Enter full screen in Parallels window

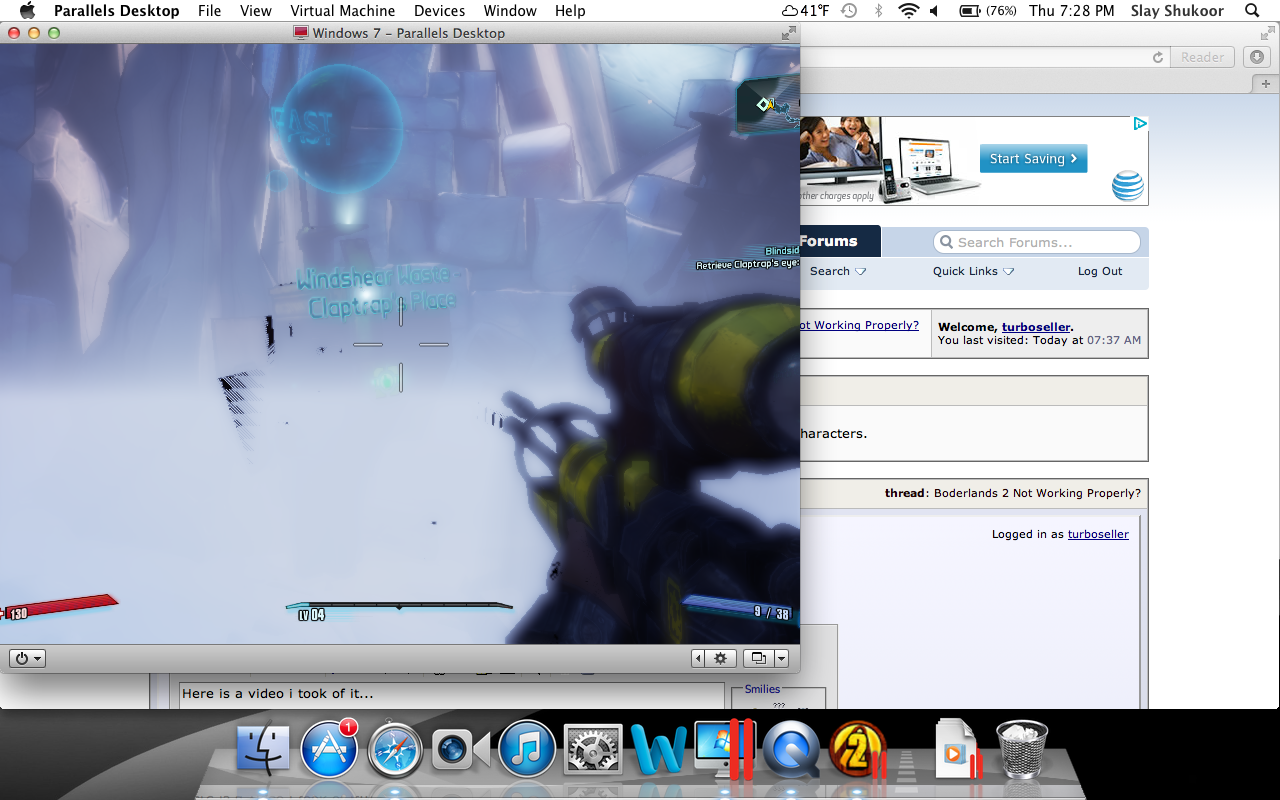(788, 33)
